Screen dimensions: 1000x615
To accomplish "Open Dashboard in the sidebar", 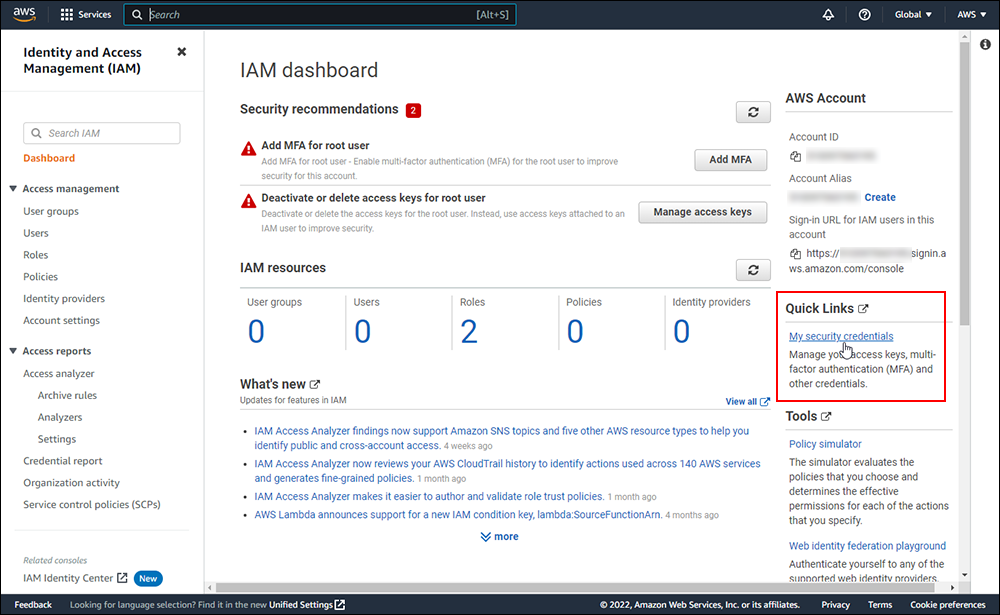I will tap(49, 158).
